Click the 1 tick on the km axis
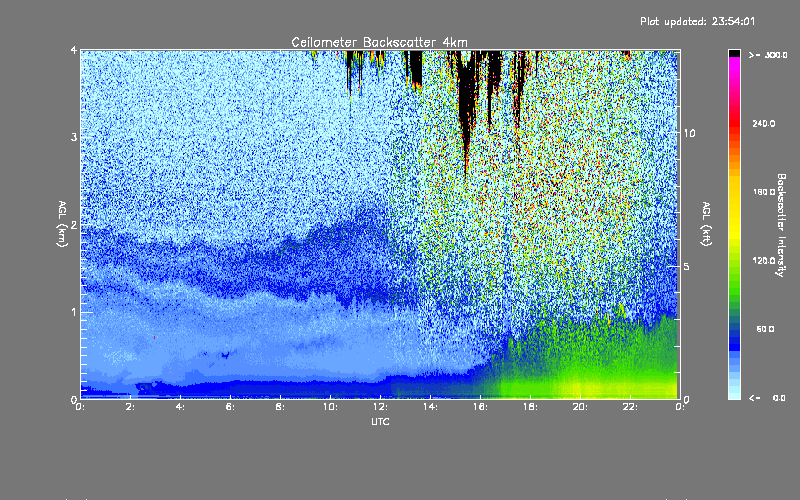 [x=74, y=312]
